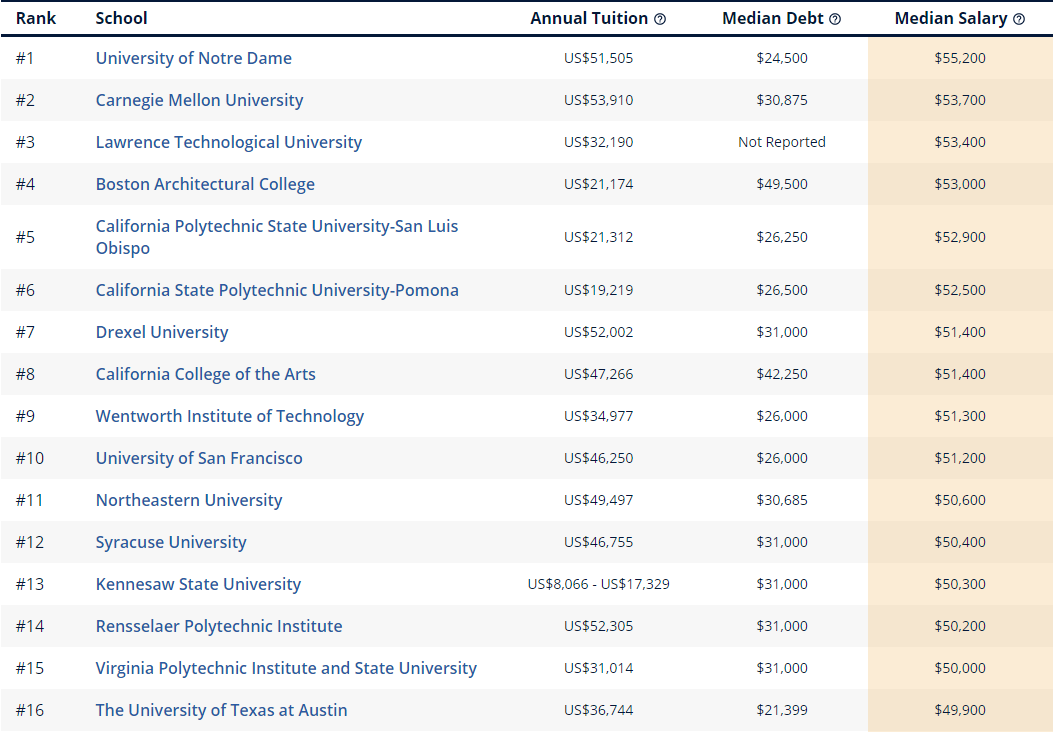
Task: Click California State Polytechnic University-Pomona
Action: [277, 290]
